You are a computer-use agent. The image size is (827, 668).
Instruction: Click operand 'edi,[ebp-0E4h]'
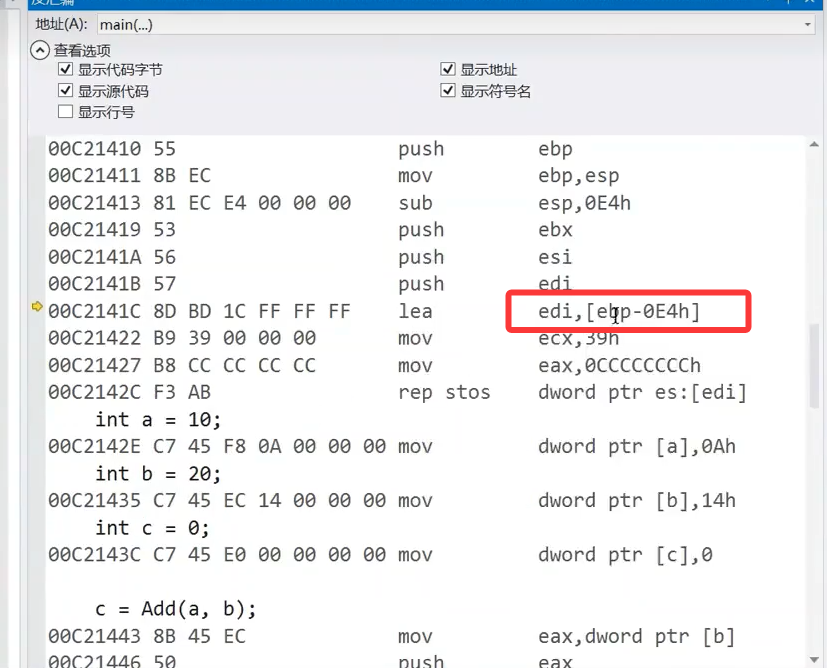(619, 312)
